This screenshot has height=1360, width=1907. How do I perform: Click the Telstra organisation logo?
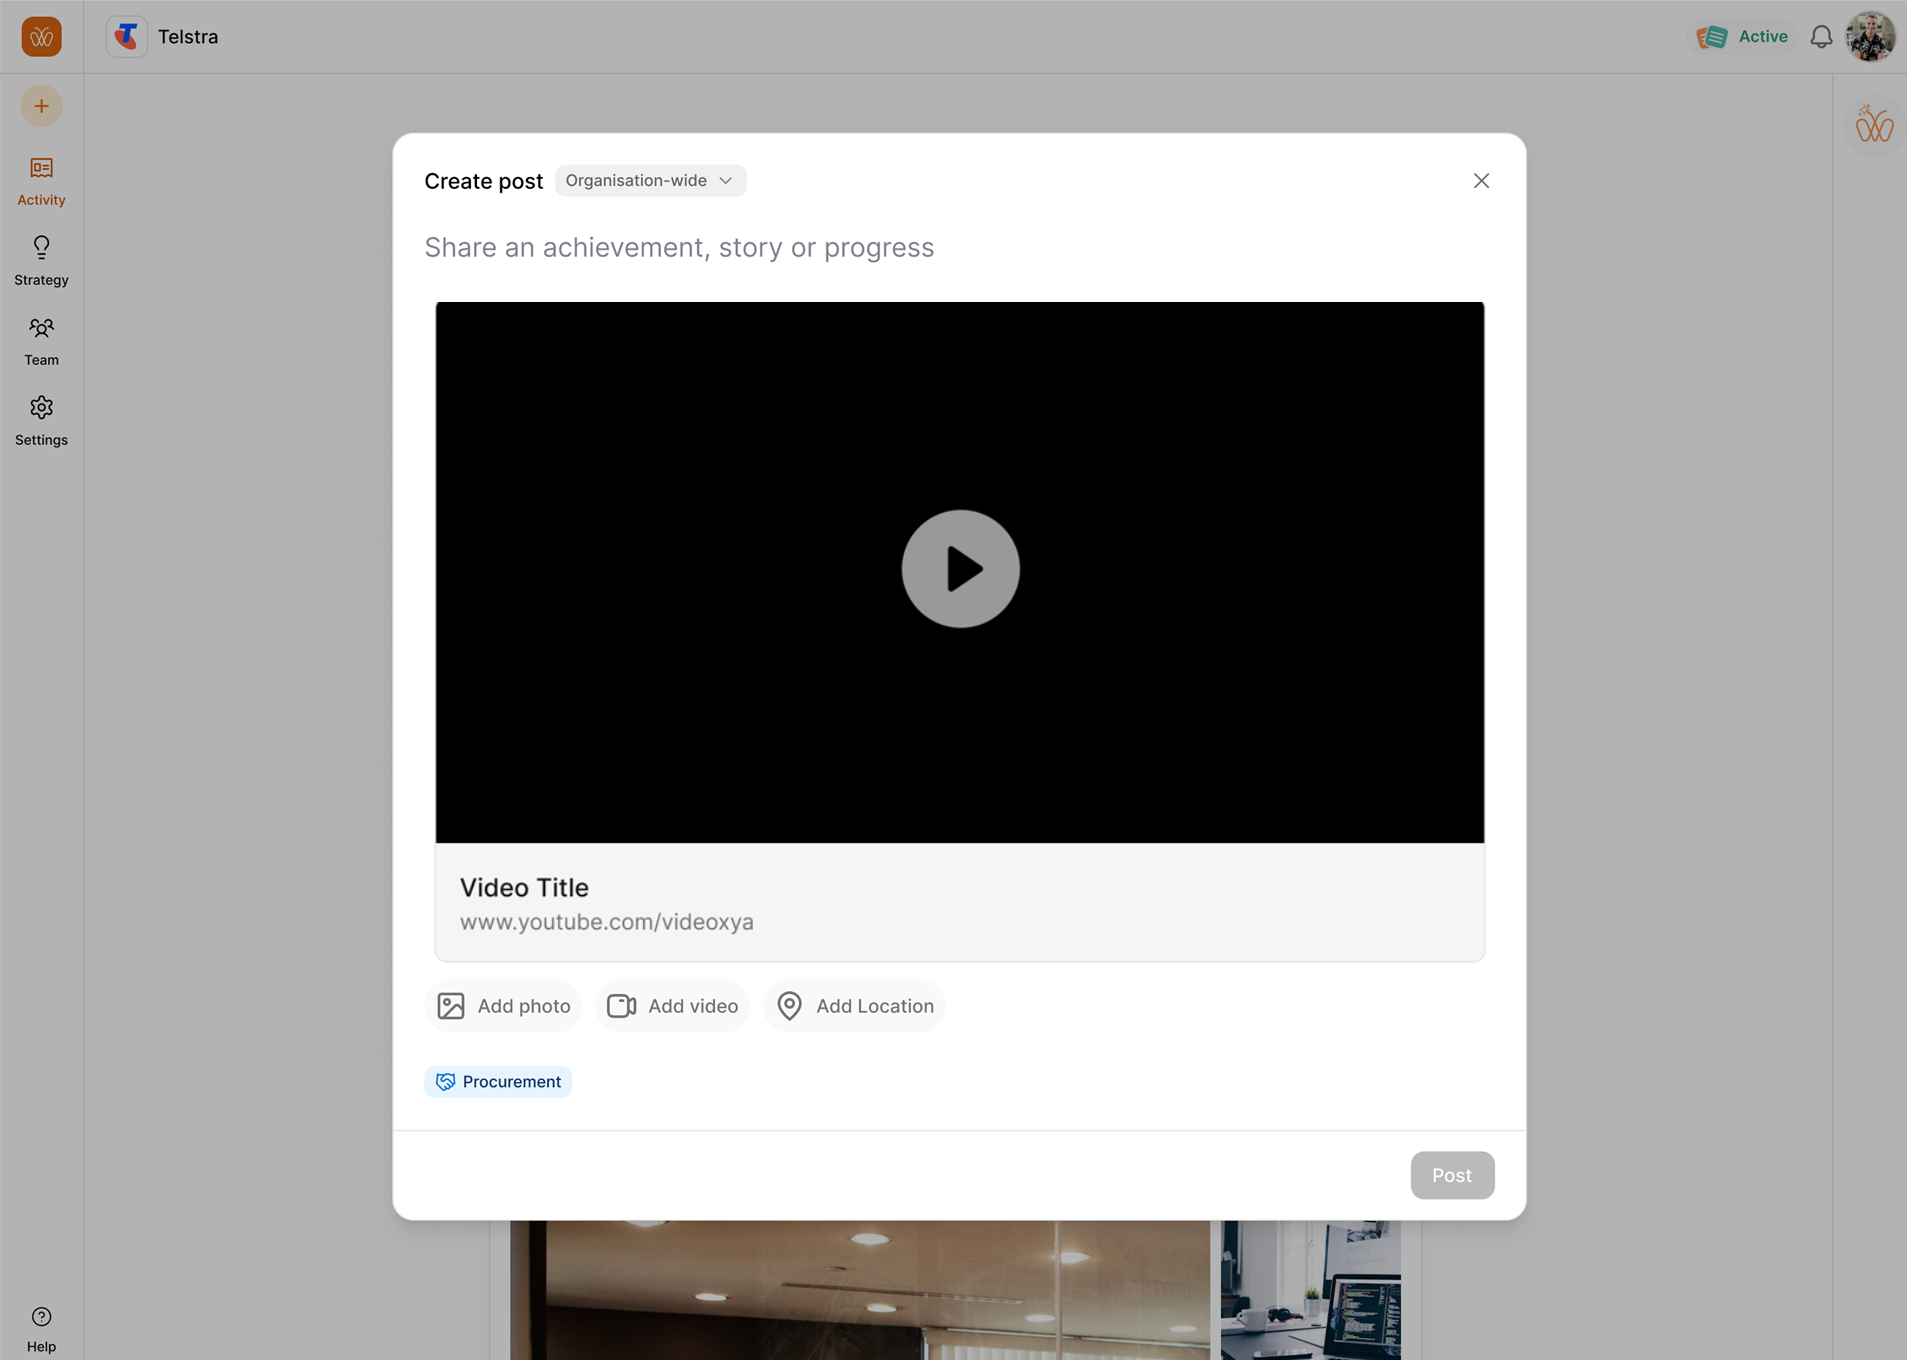click(x=127, y=37)
